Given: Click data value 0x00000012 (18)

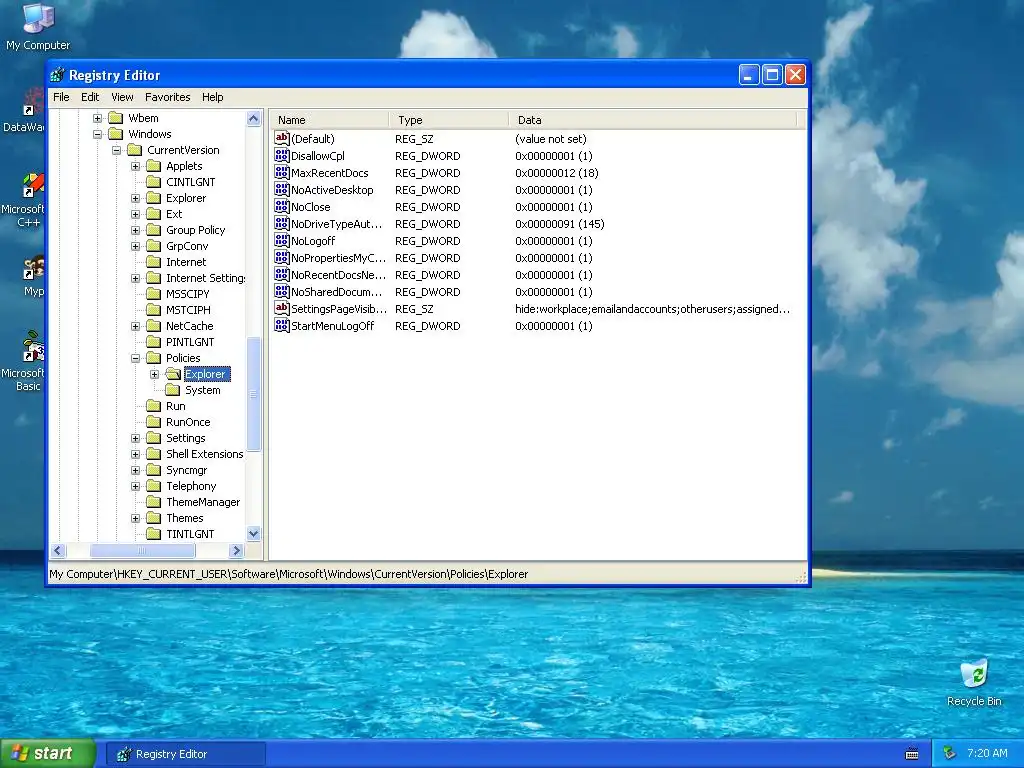Looking at the screenshot, I should [x=556, y=172].
